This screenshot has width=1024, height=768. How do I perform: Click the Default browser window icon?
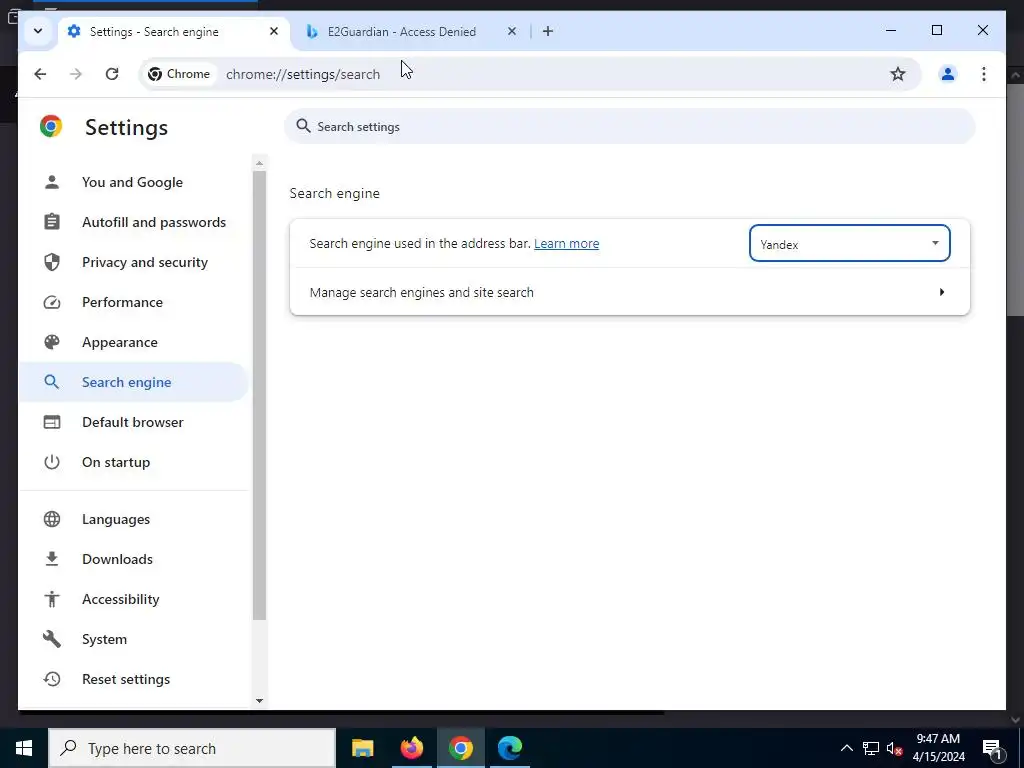point(52,422)
